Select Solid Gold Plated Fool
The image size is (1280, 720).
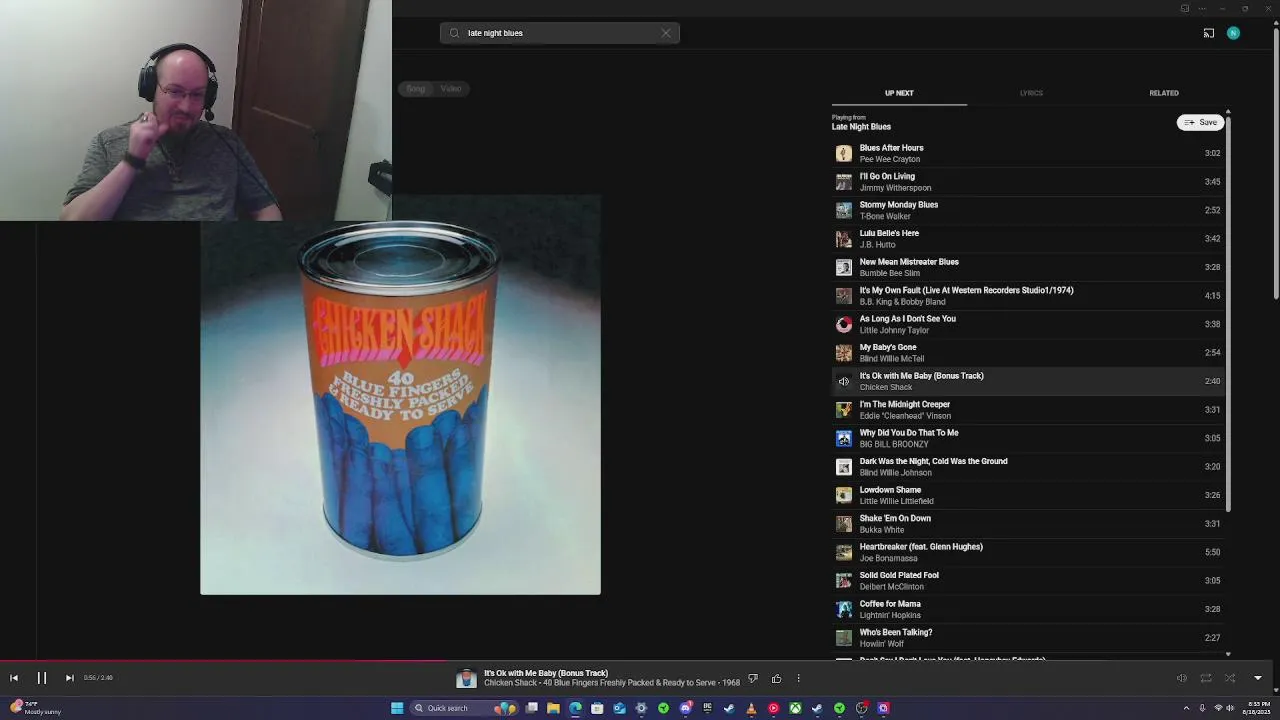[1028, 581]
